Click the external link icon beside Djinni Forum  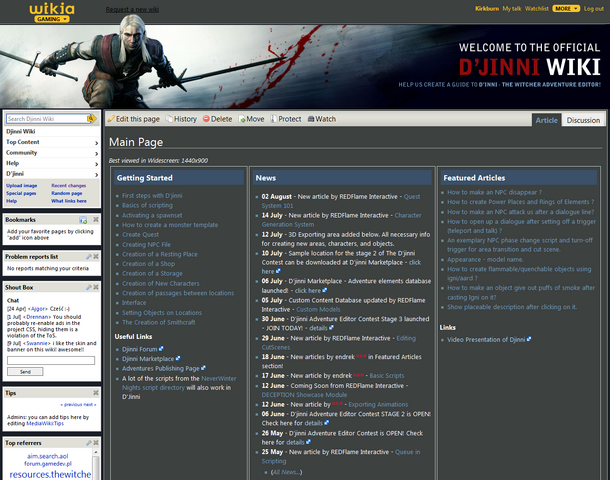161,349
